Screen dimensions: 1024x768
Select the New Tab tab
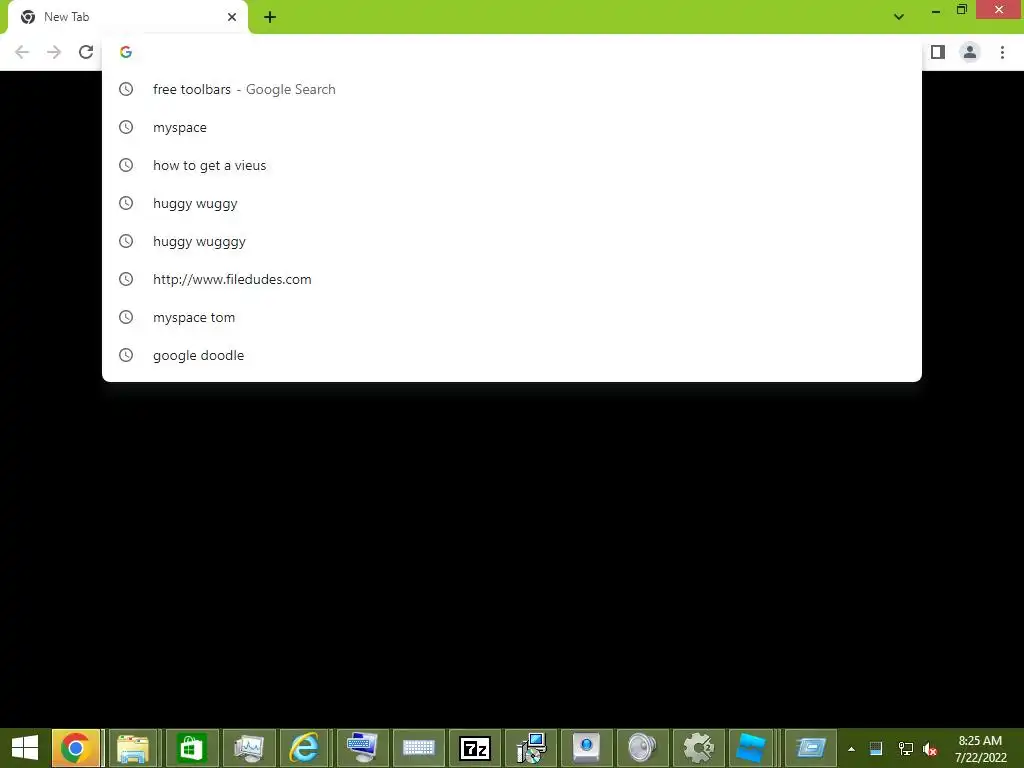coord(128,18)
